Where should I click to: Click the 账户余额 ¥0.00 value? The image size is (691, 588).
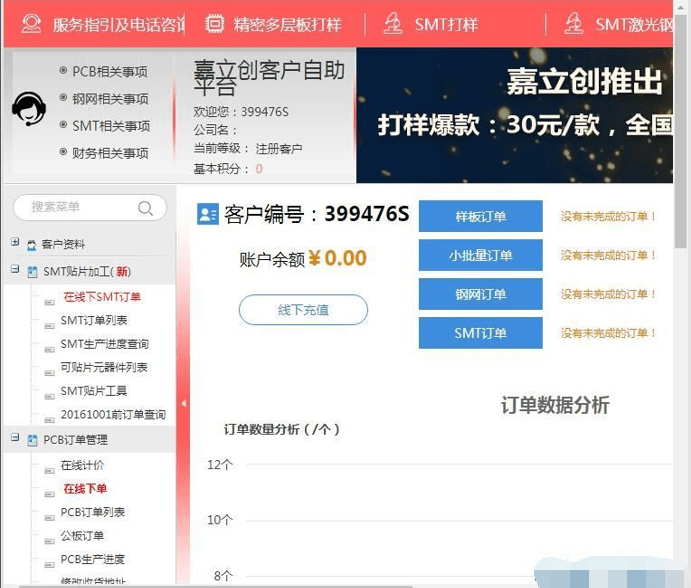pos(337,258)
